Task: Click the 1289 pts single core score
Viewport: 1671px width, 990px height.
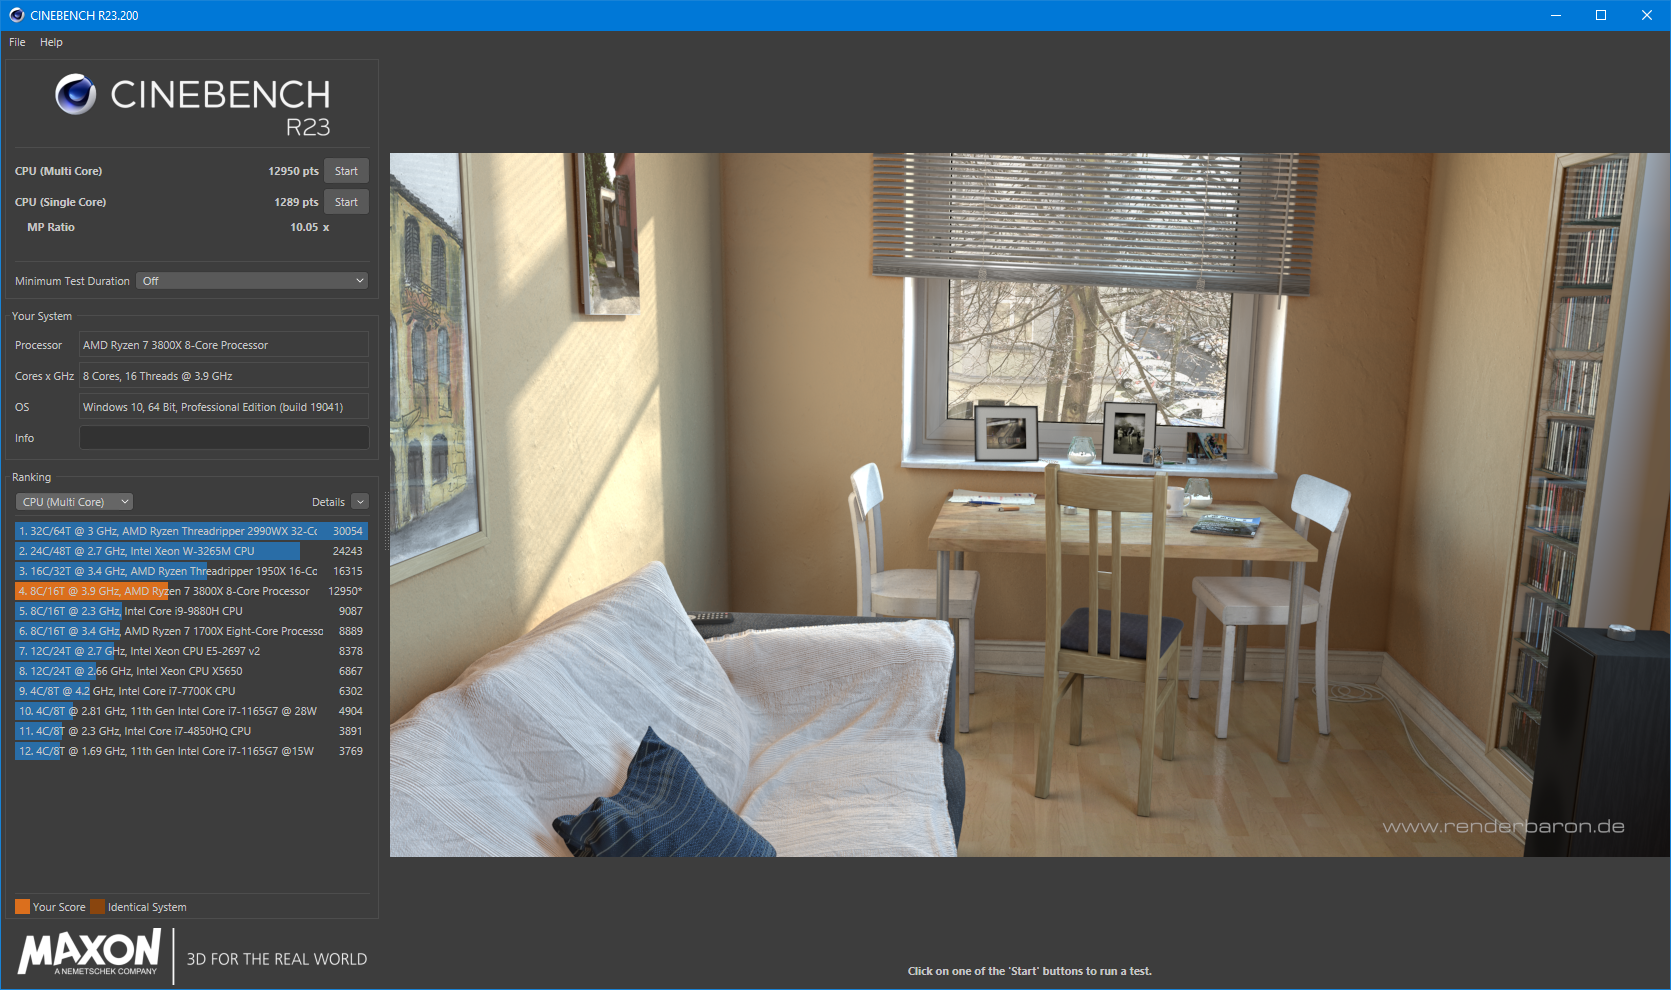Action: pos(296,202)
